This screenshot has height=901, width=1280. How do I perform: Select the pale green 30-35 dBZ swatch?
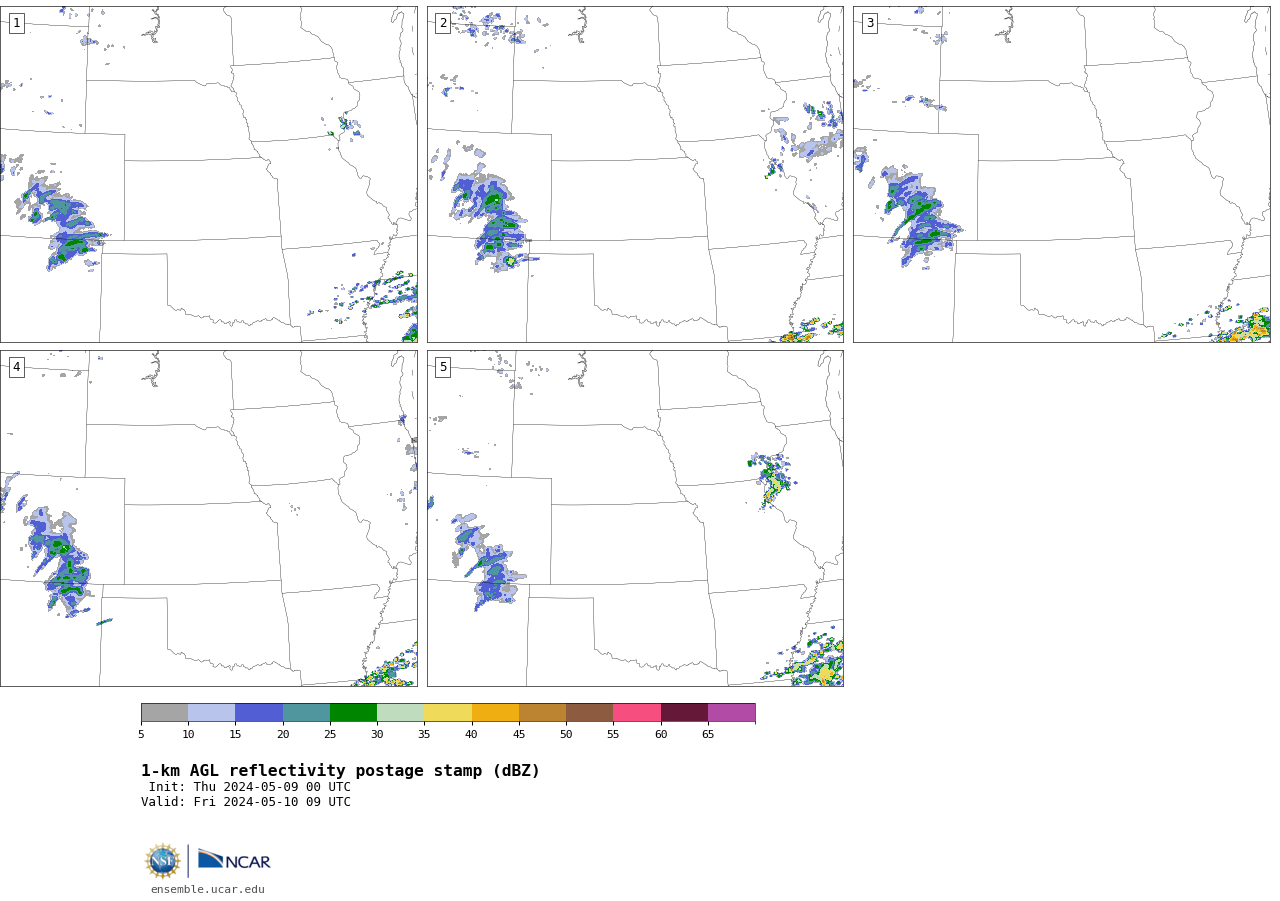pyautogui.click(x=401, y=712)
